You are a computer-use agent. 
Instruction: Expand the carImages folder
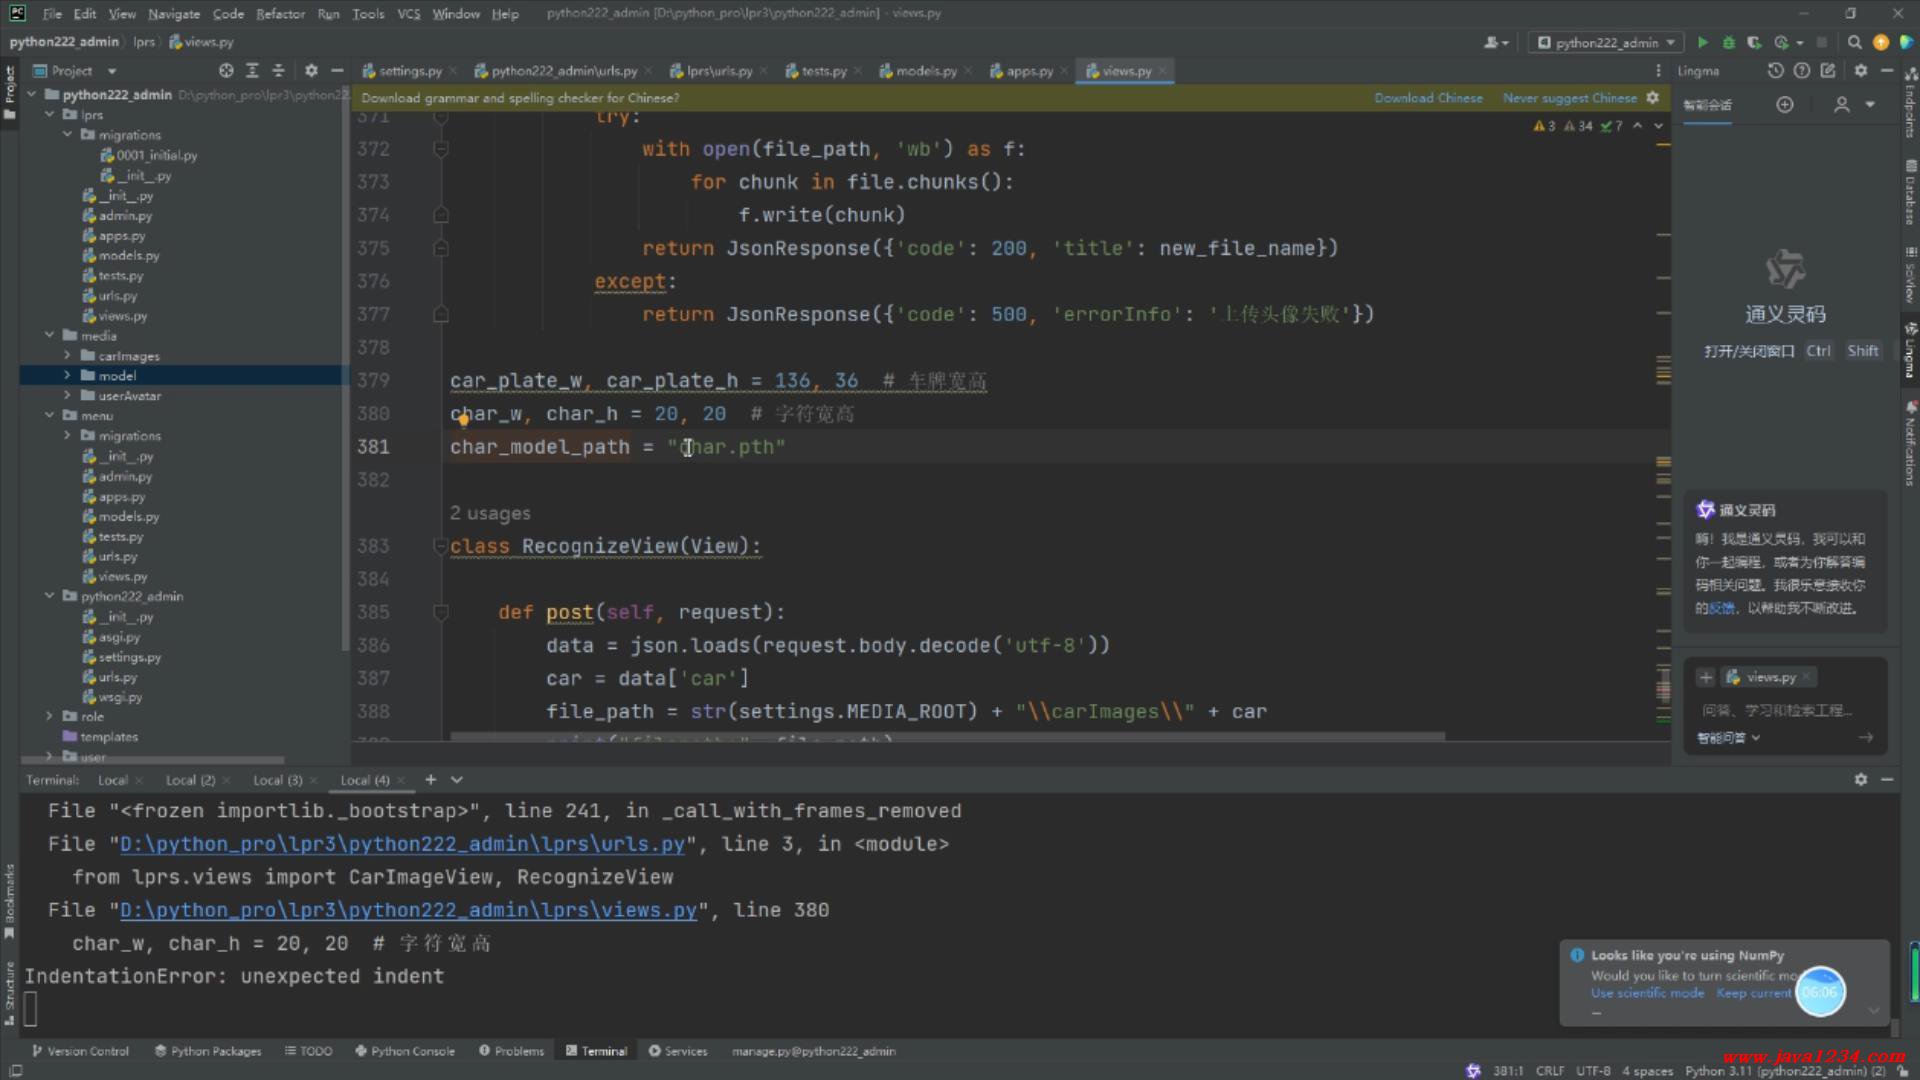click(x=67, y=356)
